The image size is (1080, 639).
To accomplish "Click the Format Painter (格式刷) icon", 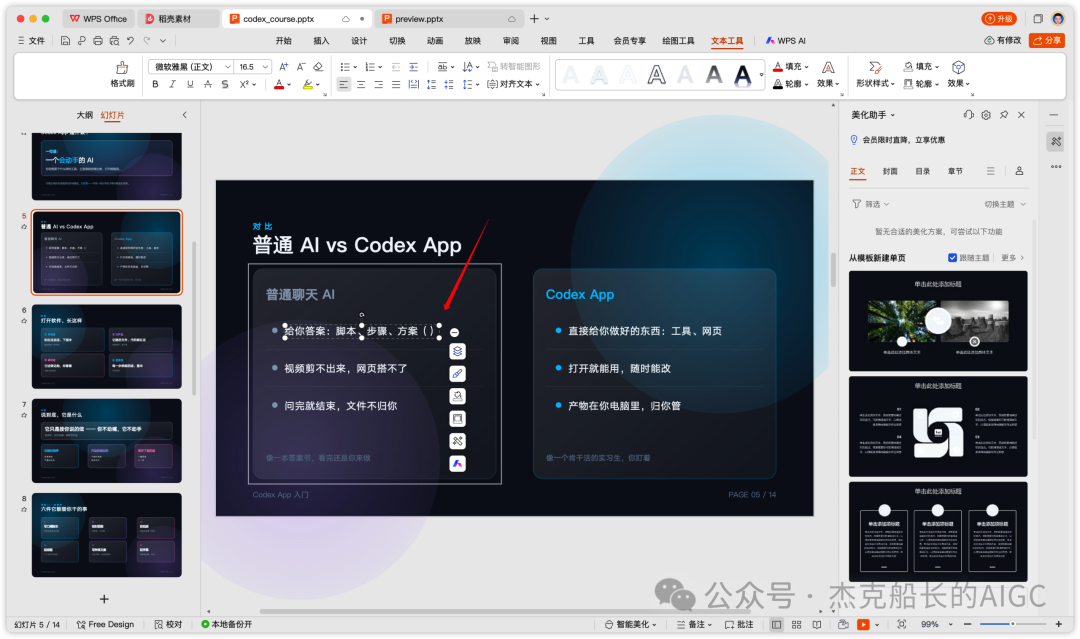I will [x=122, y=67].
